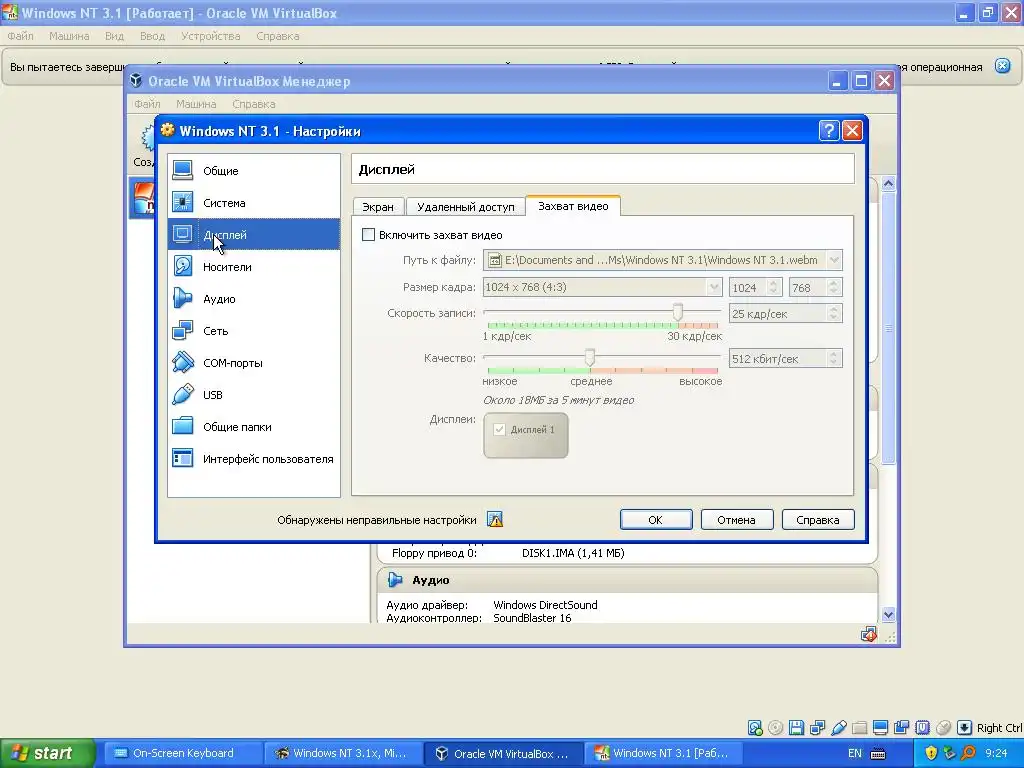Switch to the Экран tab
Image resolution: width=1024 pixels, height=768 pixels.
click(x=378, y=206)
